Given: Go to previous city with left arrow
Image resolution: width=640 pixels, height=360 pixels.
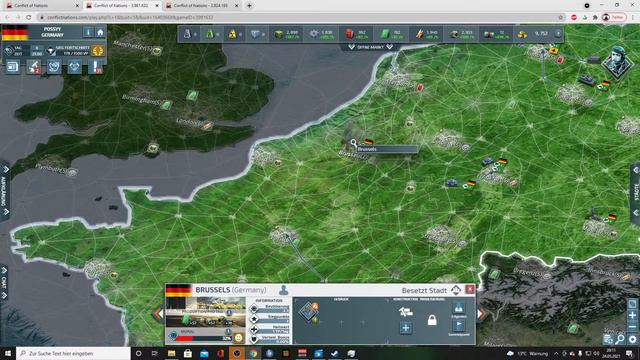Looking at the screenshot, I should point(158,314).
